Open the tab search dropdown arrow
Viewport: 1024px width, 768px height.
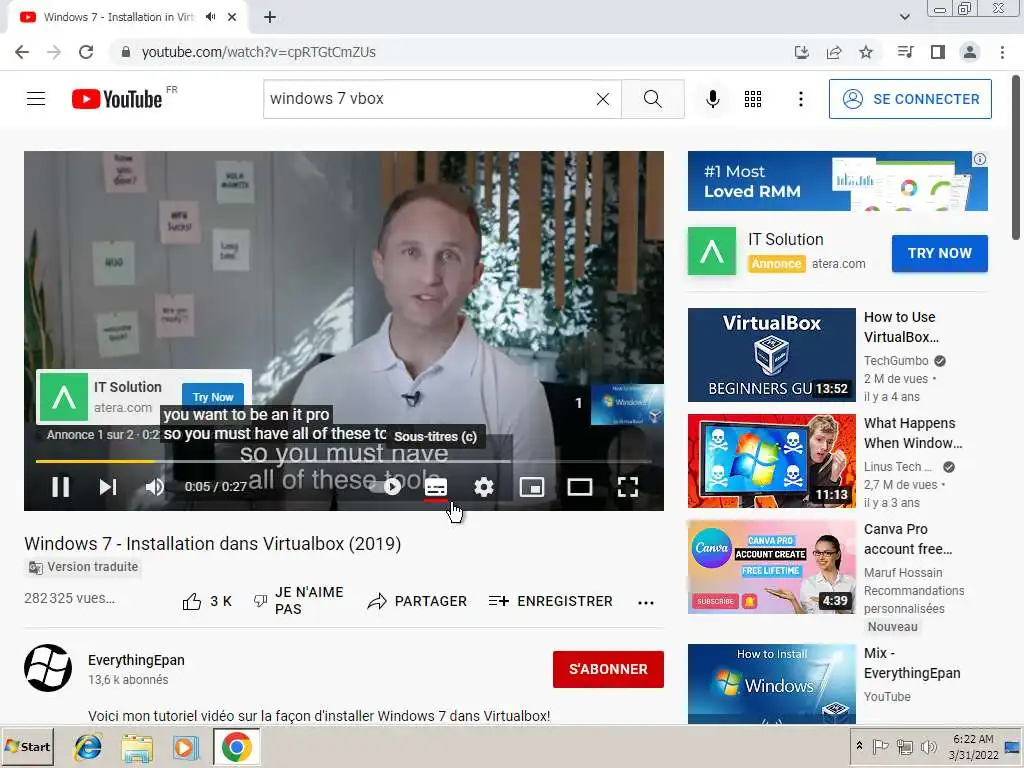(904, 17)
